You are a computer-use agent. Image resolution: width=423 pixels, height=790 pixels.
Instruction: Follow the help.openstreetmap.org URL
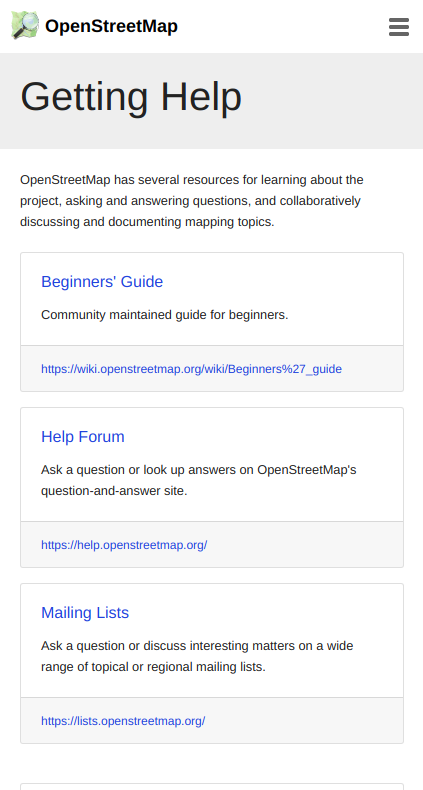point(124,545)
